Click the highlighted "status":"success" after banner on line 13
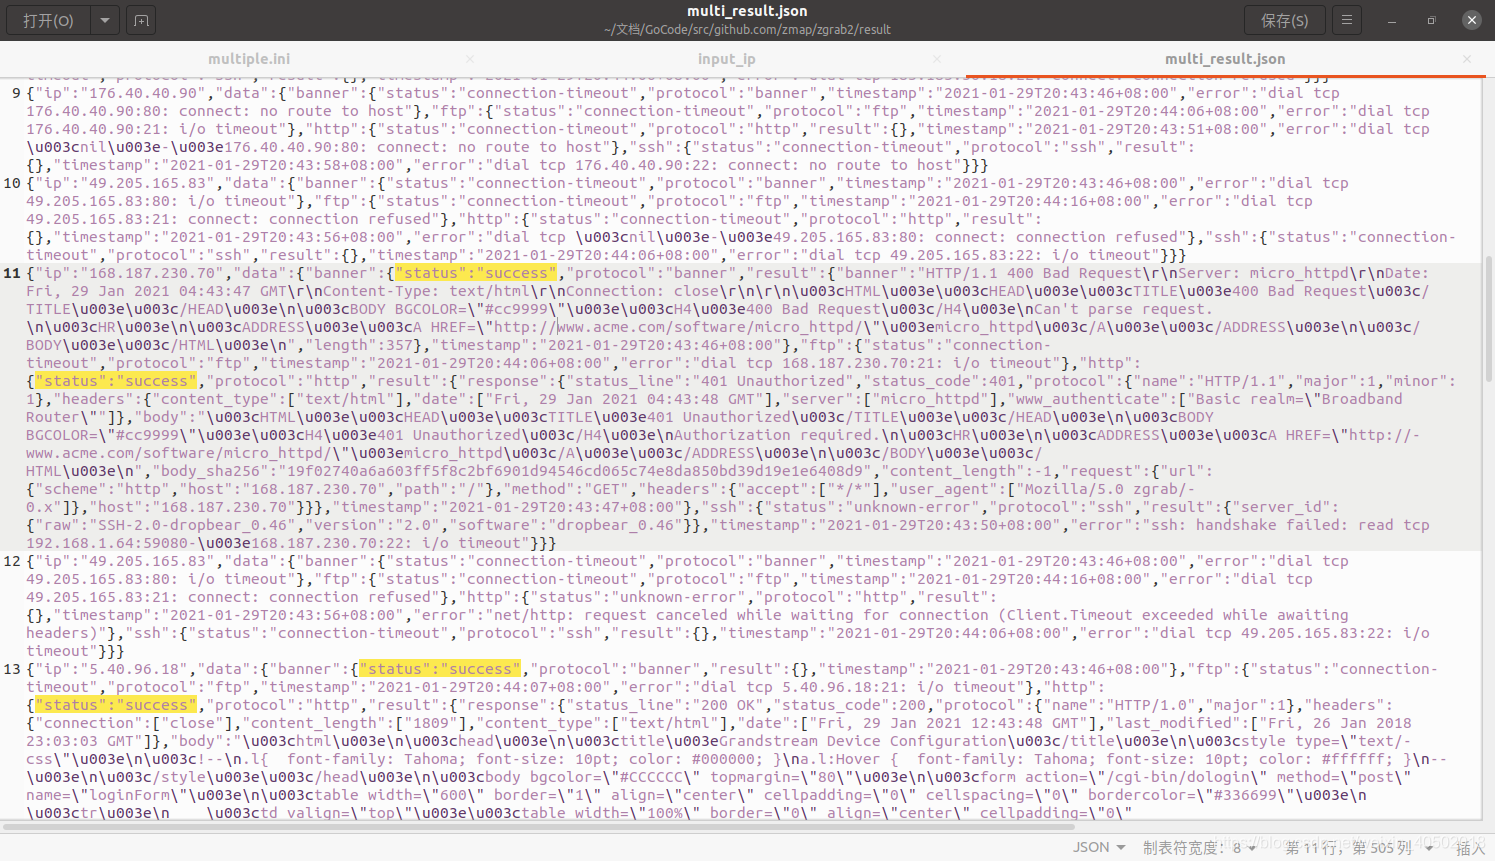The height and width of the screenshot is (861, 1495). [440, 669]
